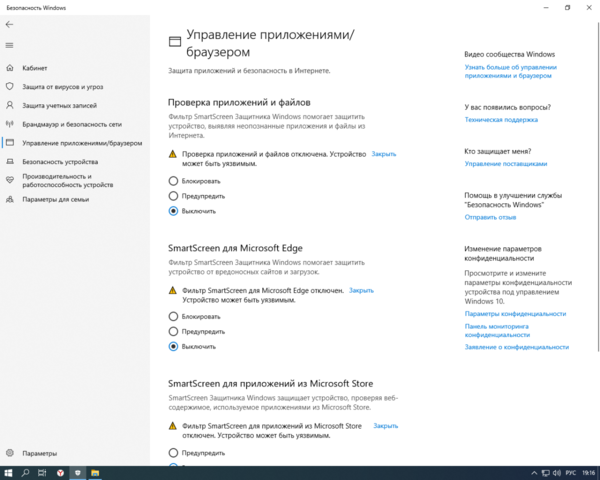600x480 pixels.
Task: Click the network icon in system tray
Action: tap(546, 473)
